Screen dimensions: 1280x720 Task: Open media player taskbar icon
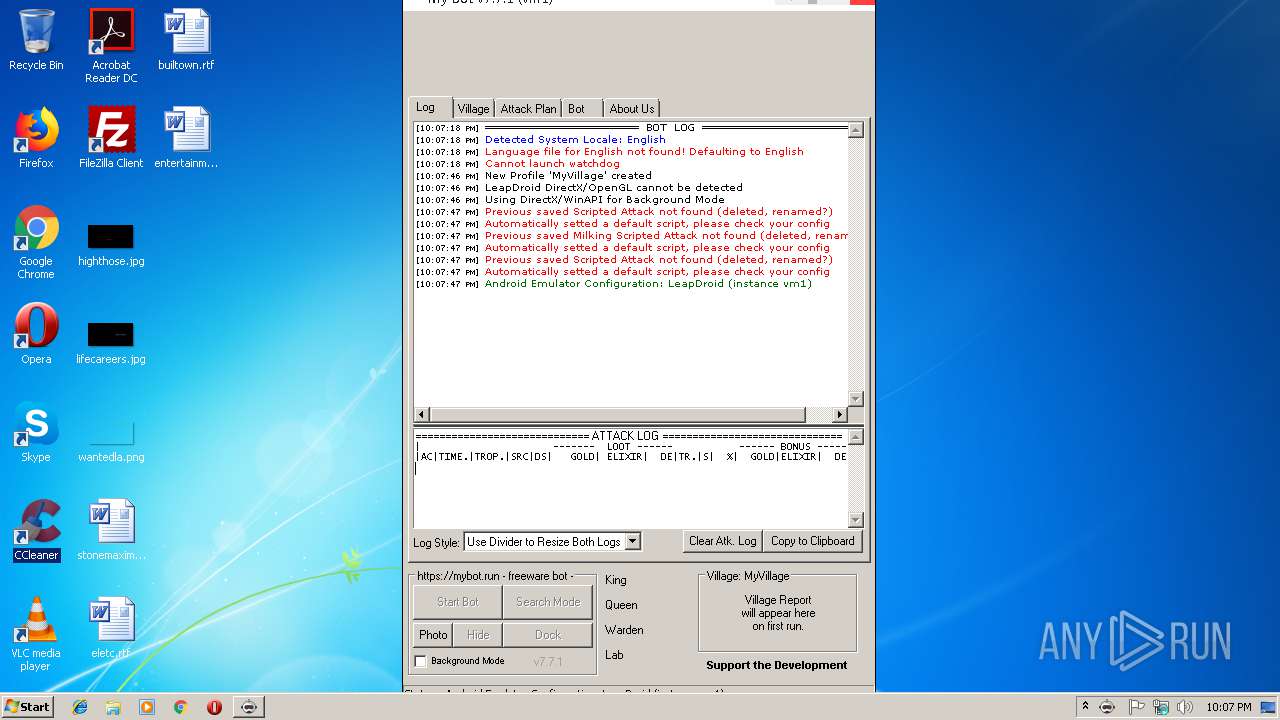click(x=147, y=707)
